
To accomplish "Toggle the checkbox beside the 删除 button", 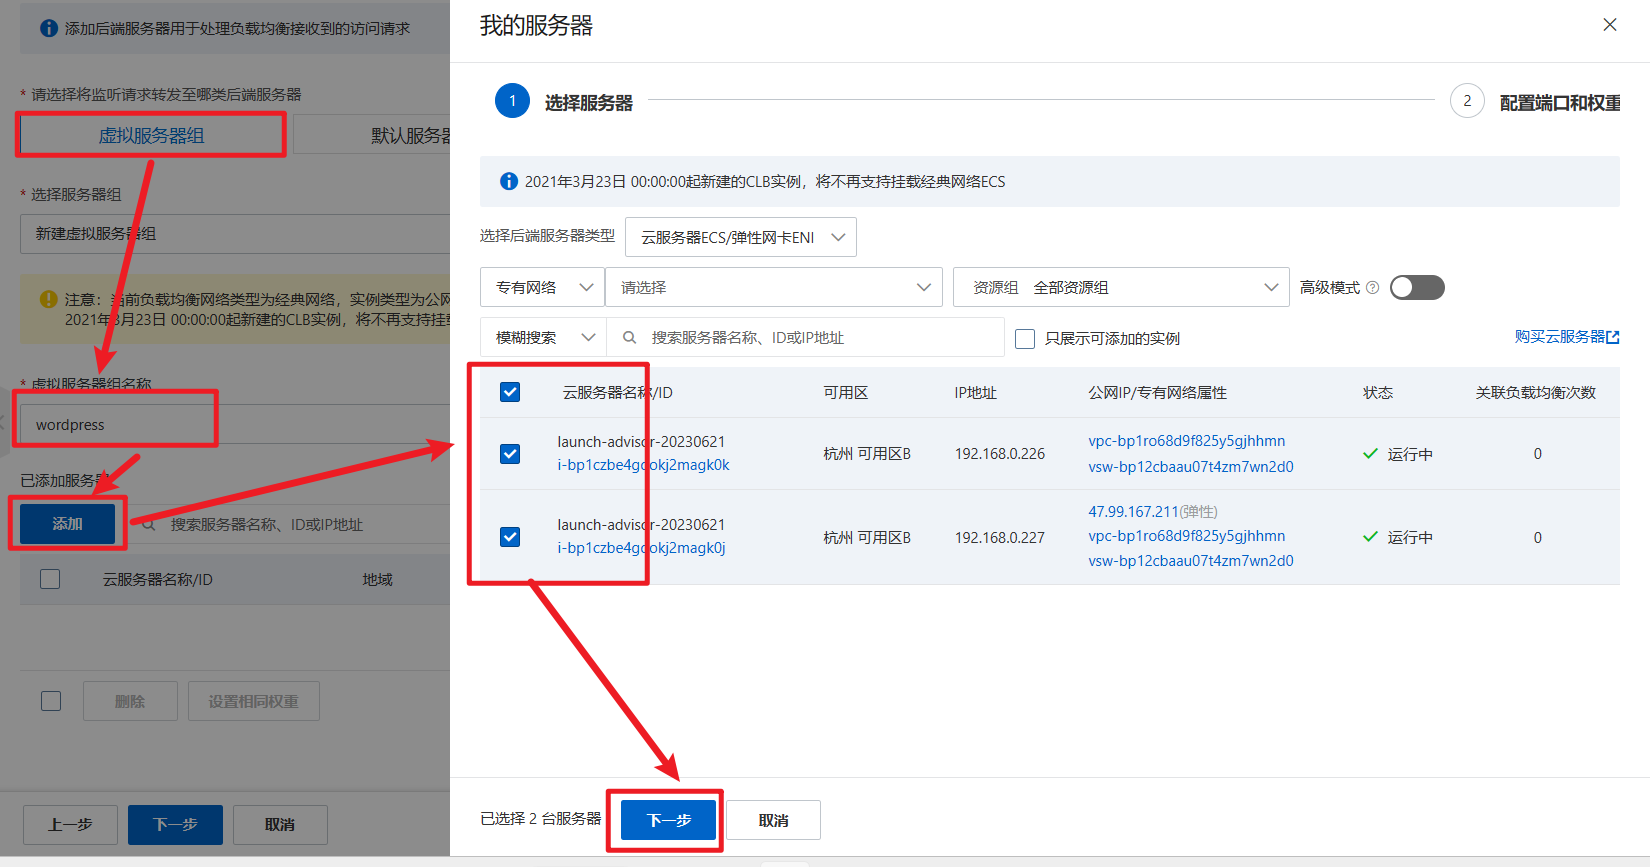I will tap(51, 701).
